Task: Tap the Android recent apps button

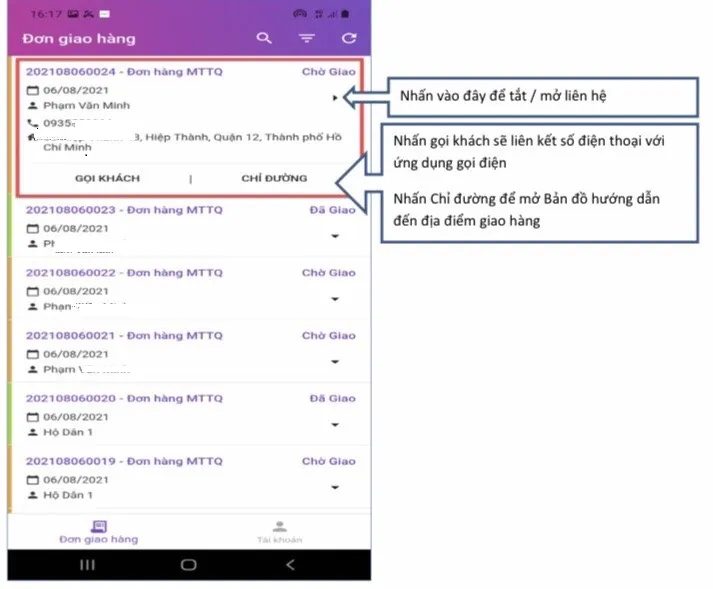Action: click(87, 565)
